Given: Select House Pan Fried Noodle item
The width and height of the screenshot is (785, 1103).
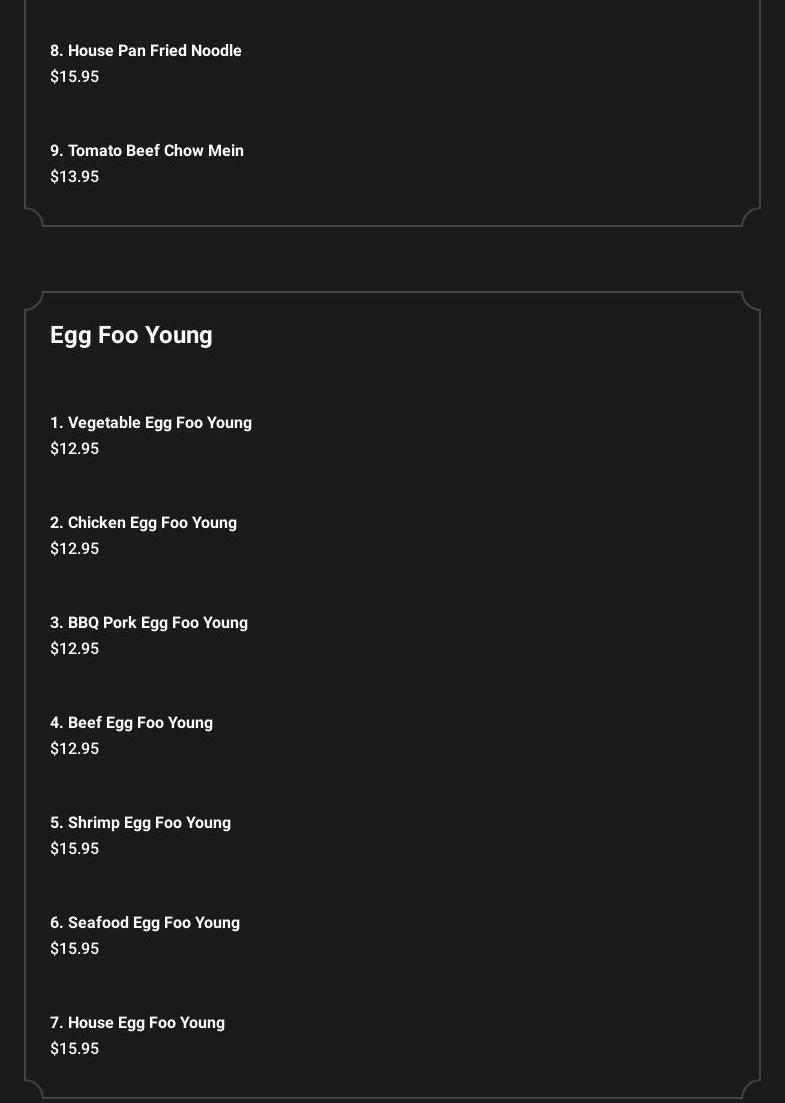Looking at the screenshot, I should (x=146, y=51).
